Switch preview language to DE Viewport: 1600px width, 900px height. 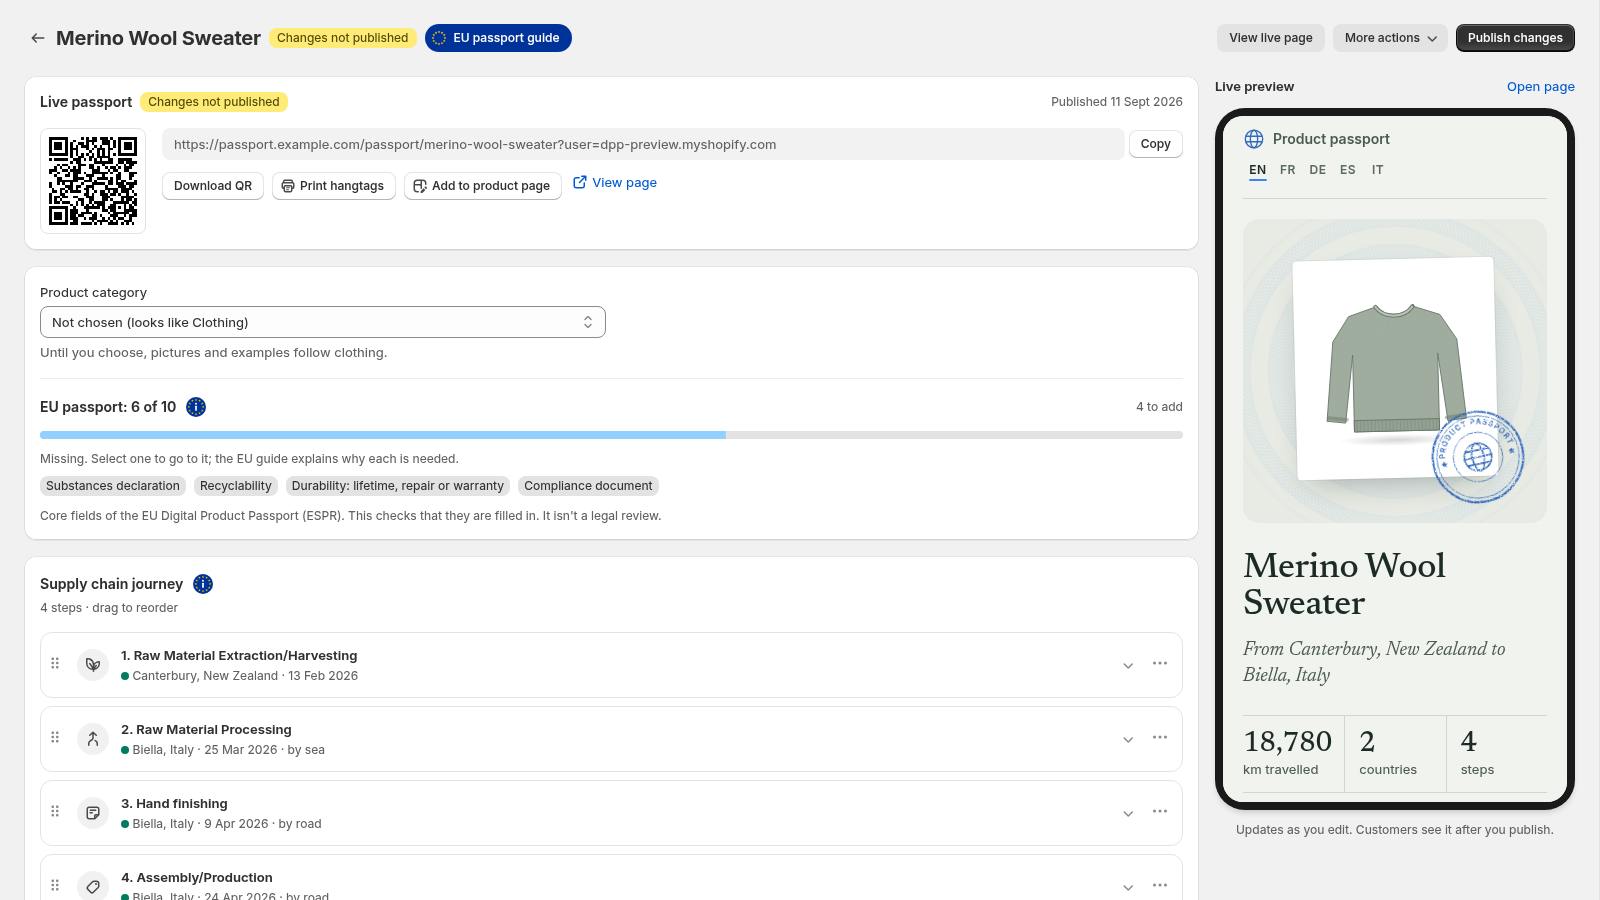coord(1318,170)
